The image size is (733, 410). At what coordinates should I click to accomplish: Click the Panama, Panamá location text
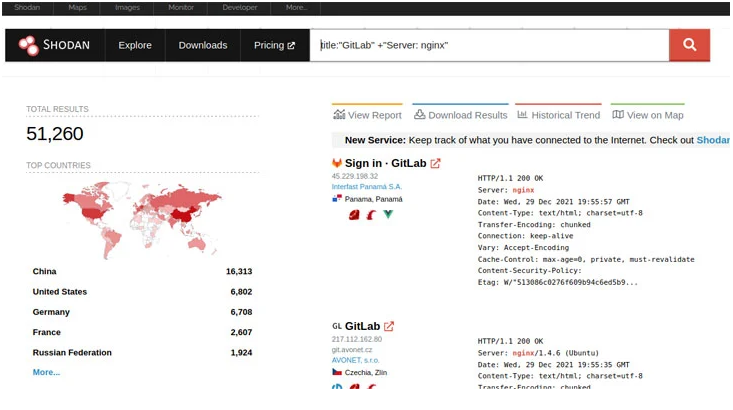[x=374, y=199]
